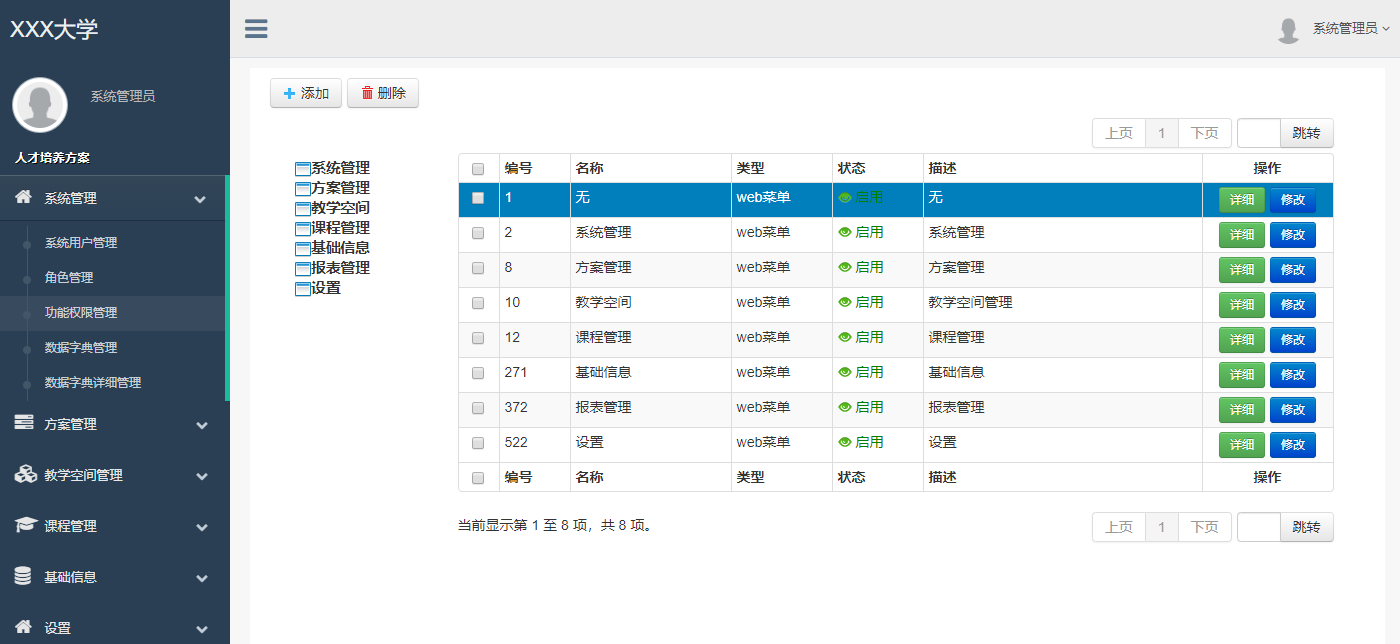This screenshot has width=1400, height=644.
Task: Click the eye status icon in 系统管理 row
Action: pos(845,232)
